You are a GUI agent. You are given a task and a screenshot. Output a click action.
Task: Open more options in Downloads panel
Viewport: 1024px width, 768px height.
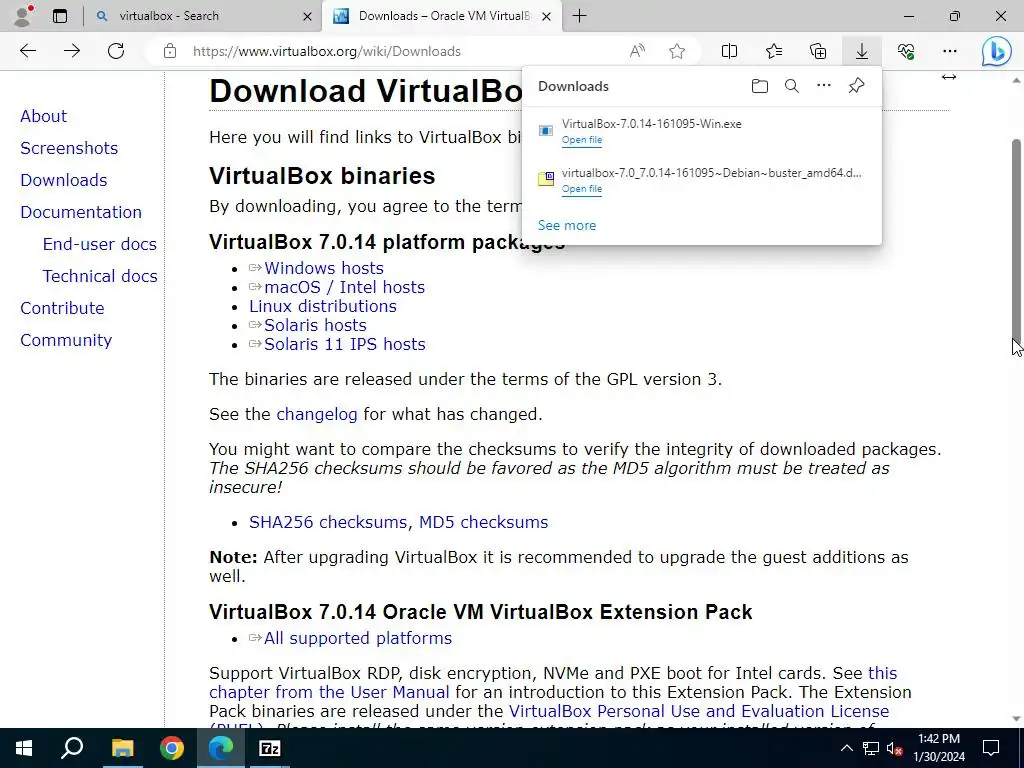pos(824,86)
